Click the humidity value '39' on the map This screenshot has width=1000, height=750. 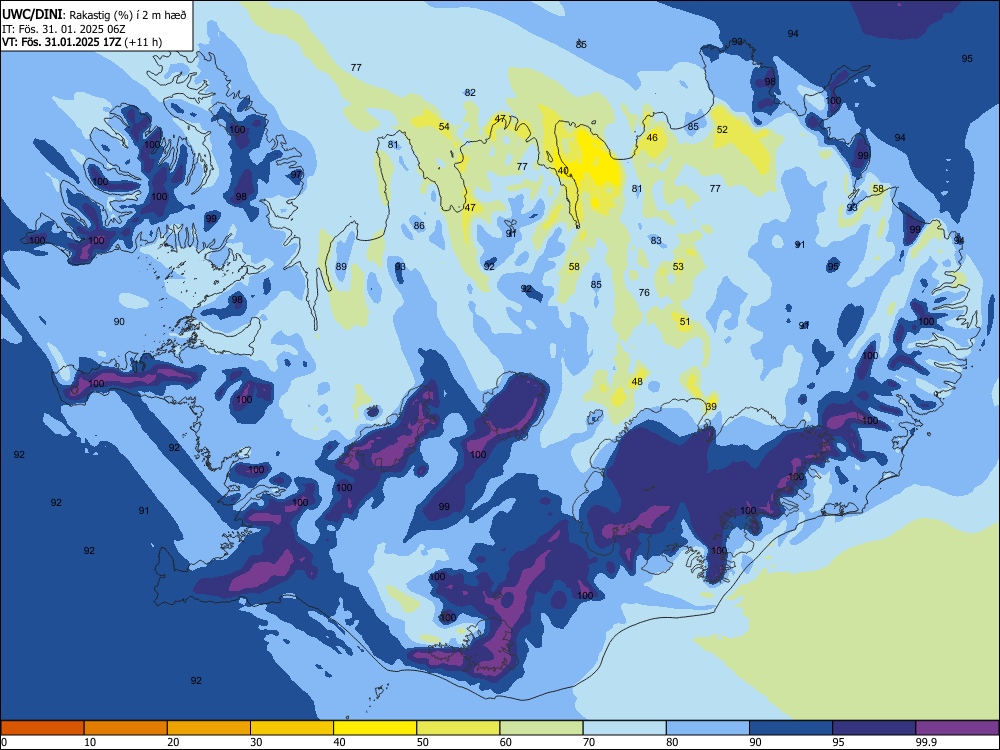point(711,407)
